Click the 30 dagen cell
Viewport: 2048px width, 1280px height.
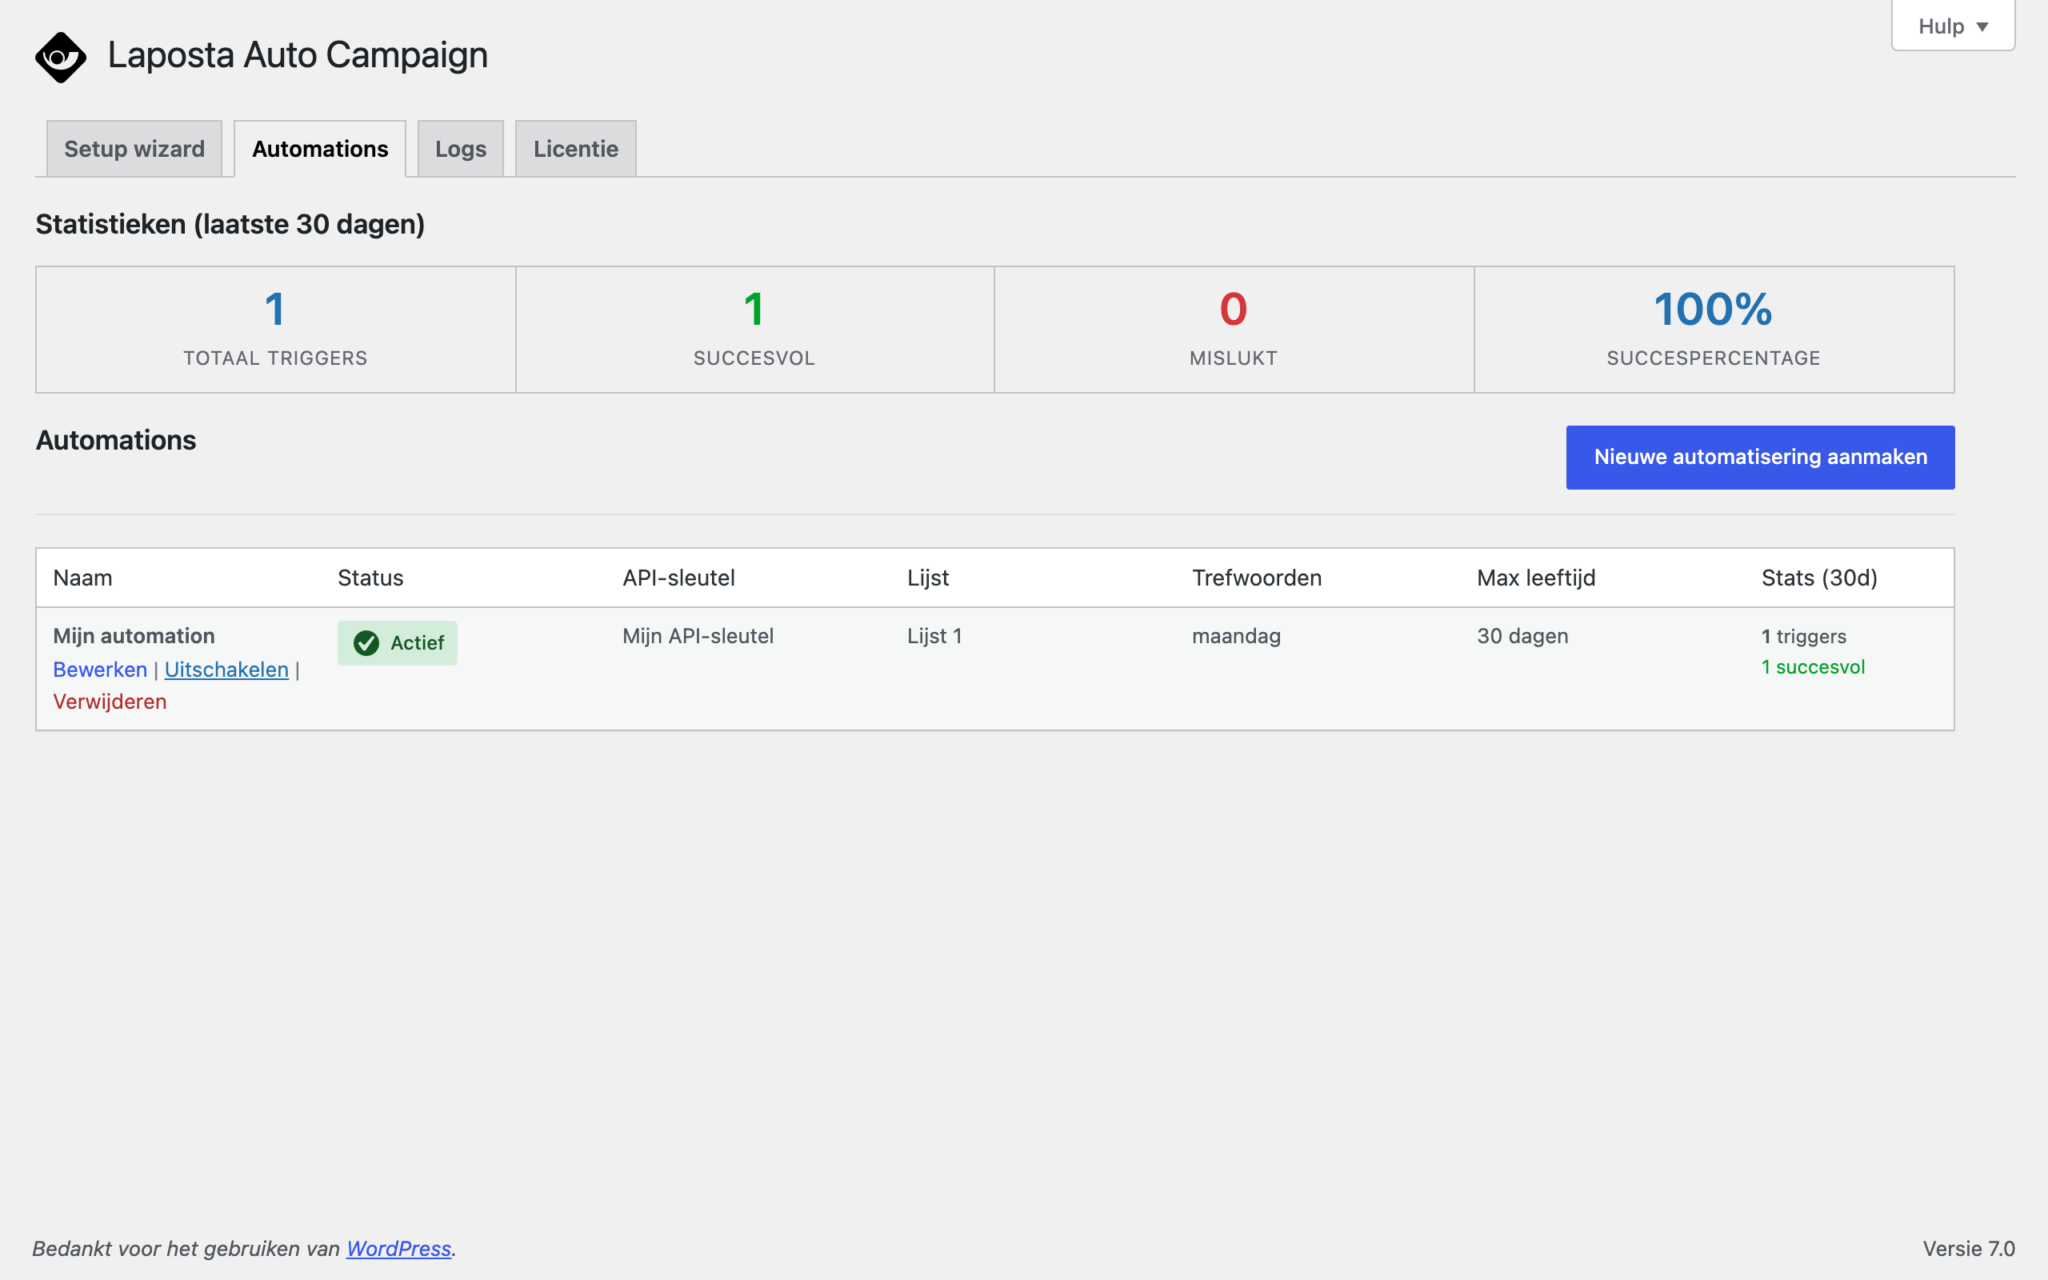(x=1522, y=636)
